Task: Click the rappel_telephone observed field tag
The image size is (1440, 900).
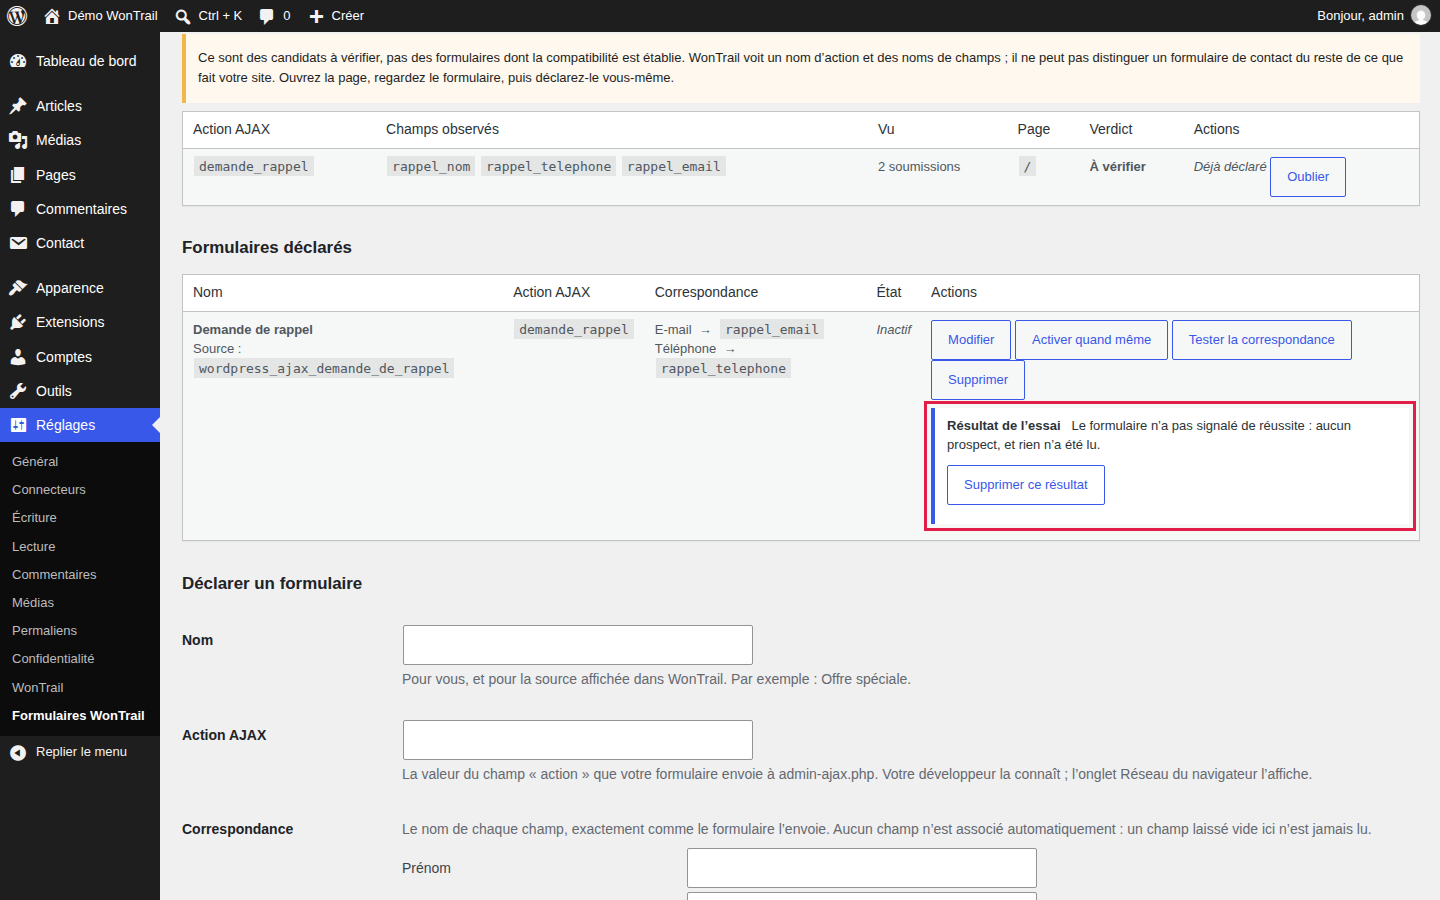Action: (x=549, y=167)
